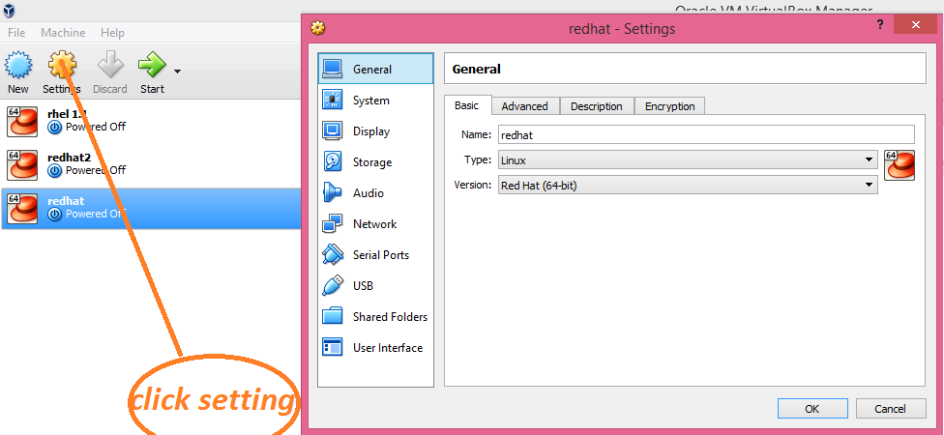Open the USB settings category
The image size is (944, 435).
point(376,286)
